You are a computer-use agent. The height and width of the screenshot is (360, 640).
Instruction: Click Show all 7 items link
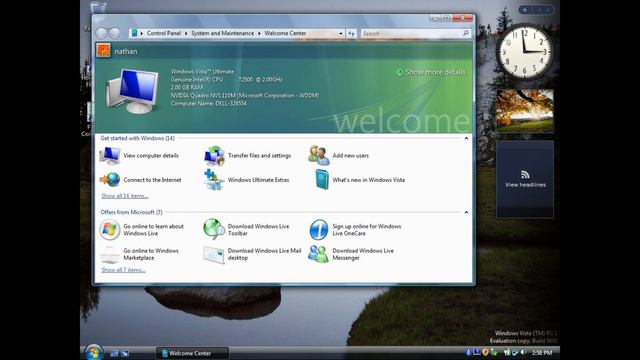click(123, 270)
